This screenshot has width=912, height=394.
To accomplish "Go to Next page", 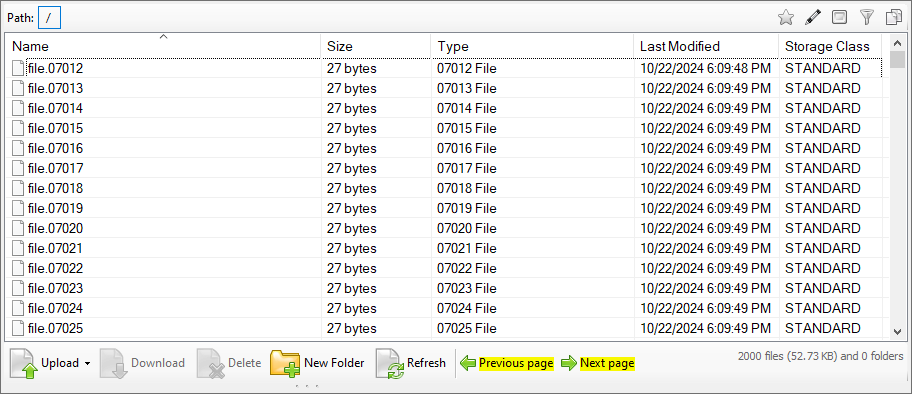I will click(x=597, y=363).
